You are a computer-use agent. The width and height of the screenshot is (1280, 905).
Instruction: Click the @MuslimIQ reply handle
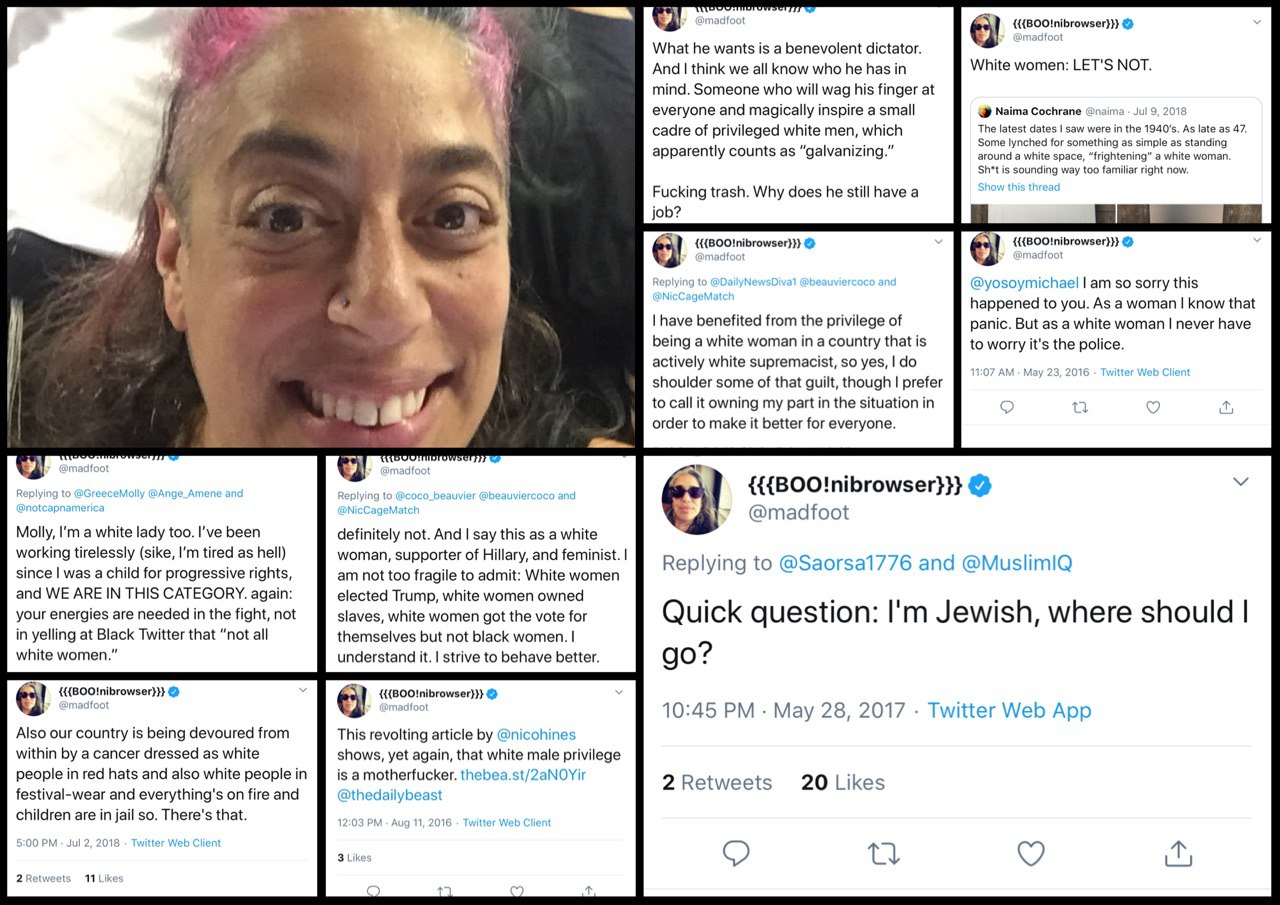point(1017,563)
